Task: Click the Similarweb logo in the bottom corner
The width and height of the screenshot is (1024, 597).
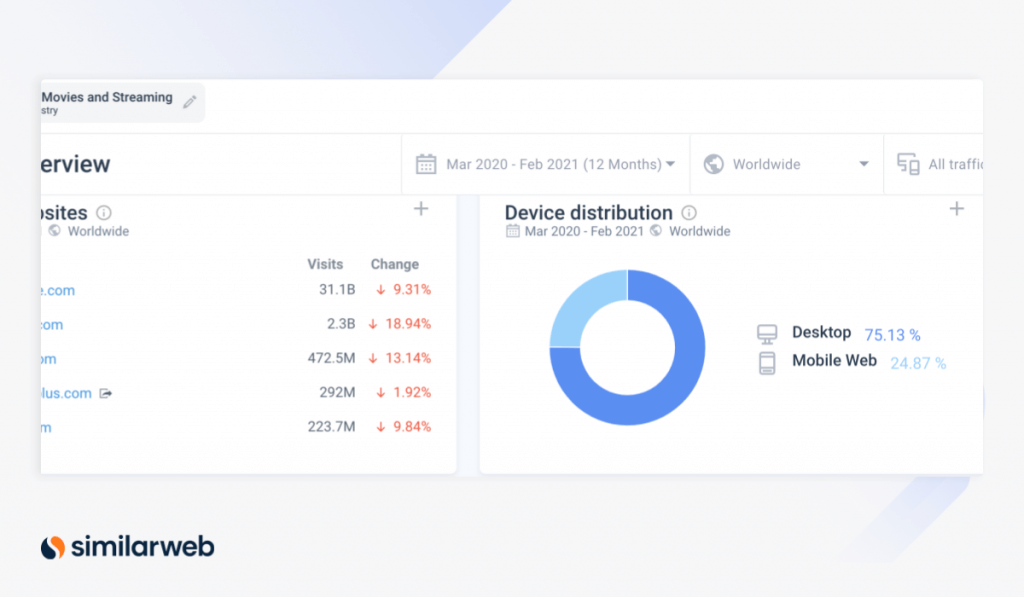Action: (126, 547)
